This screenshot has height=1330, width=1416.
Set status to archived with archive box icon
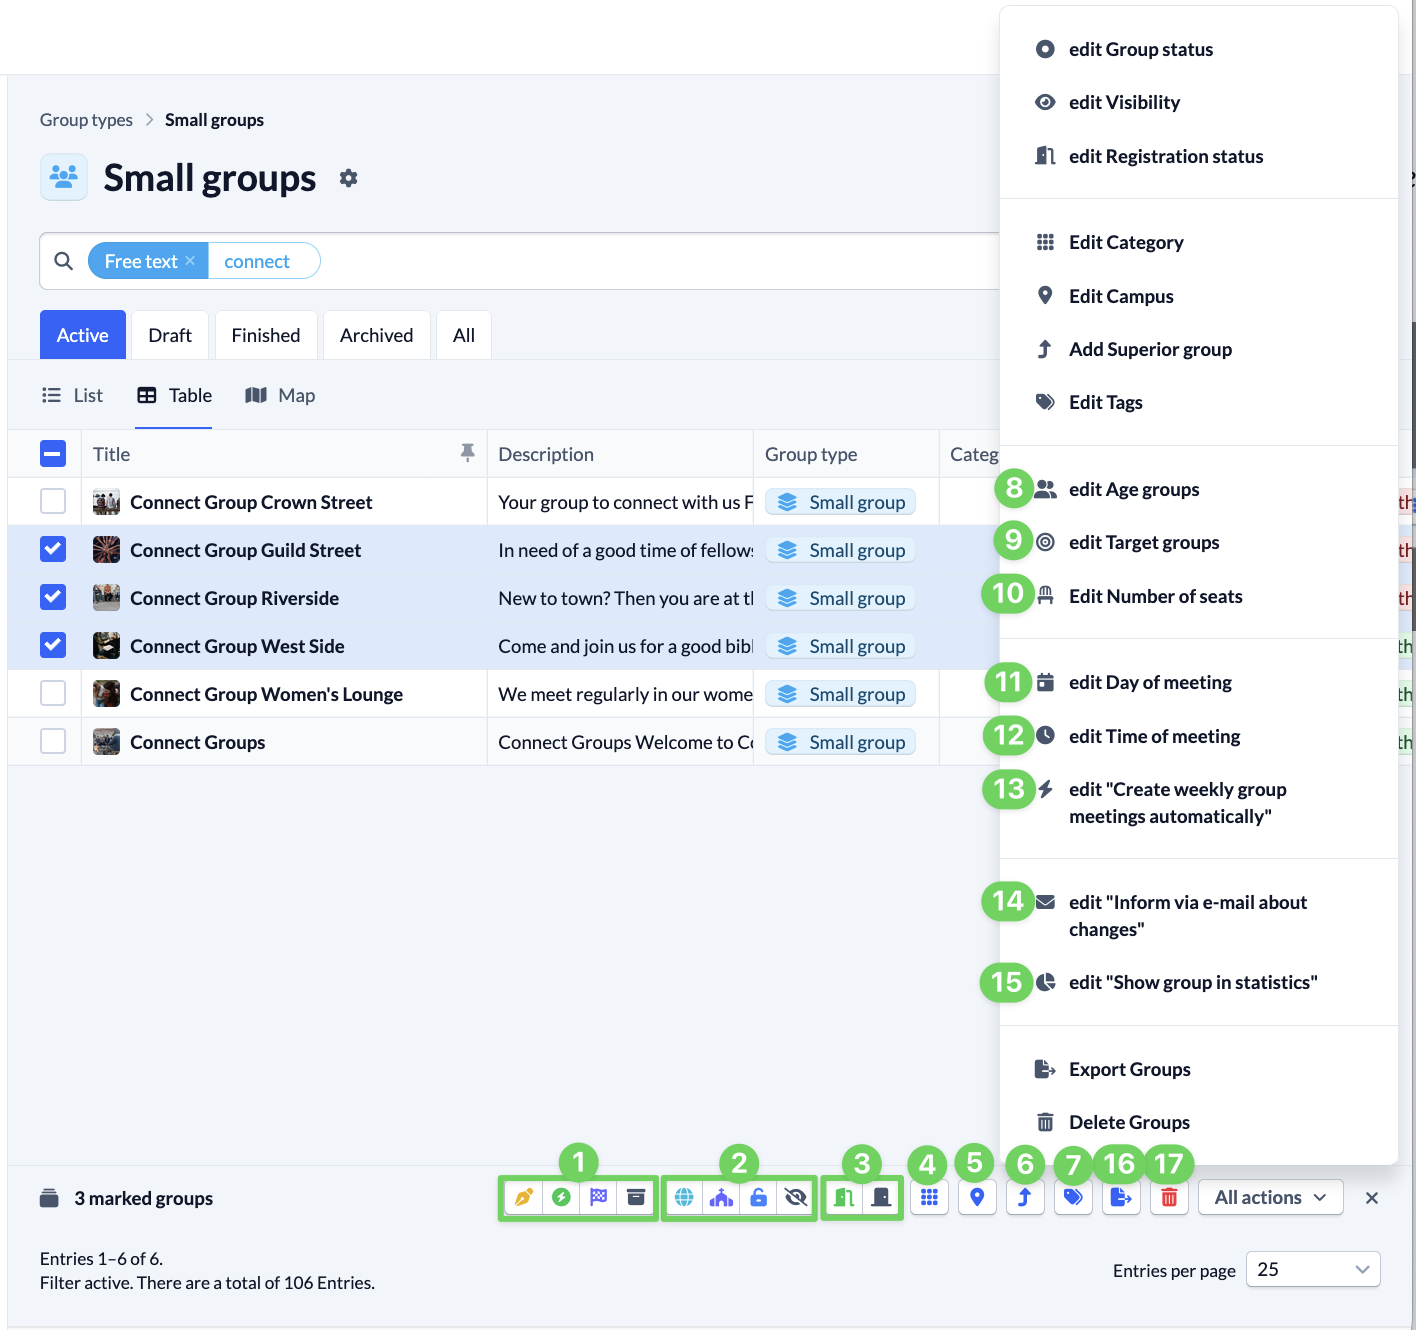(x=636, y=1198)
